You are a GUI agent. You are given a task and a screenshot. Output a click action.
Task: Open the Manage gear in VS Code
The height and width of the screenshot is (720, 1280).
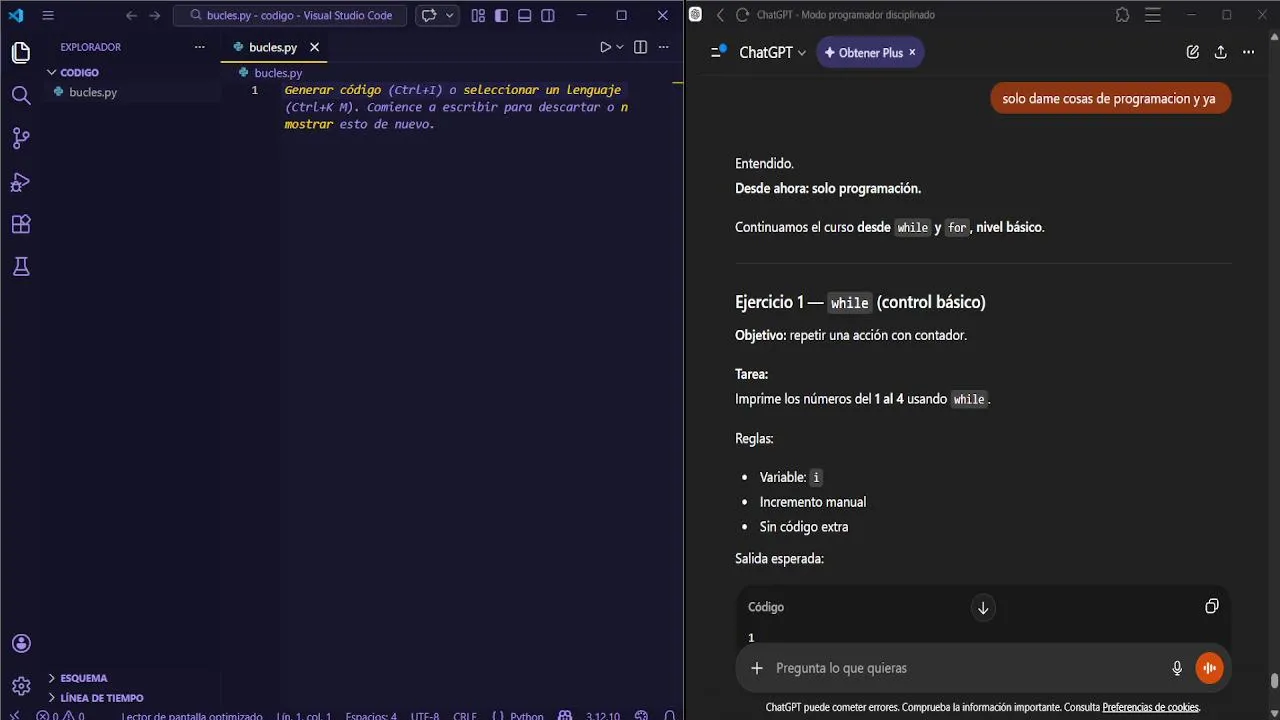click(x=21, y=686)
